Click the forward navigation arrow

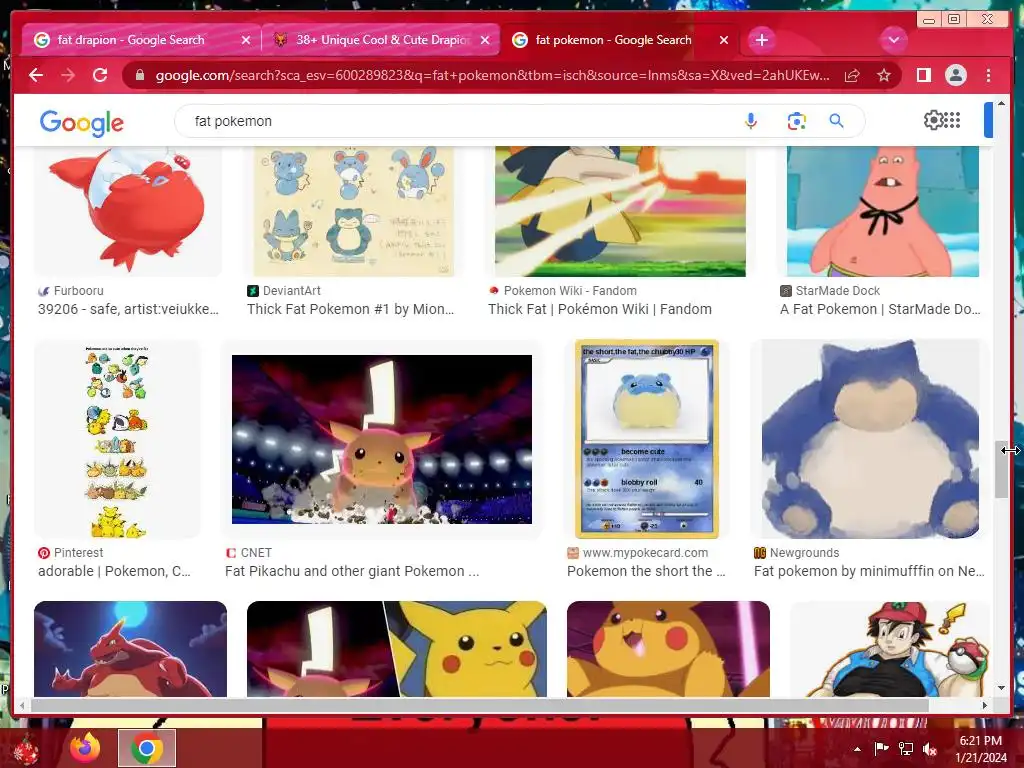pyautogui.click(x=68, y=75)
